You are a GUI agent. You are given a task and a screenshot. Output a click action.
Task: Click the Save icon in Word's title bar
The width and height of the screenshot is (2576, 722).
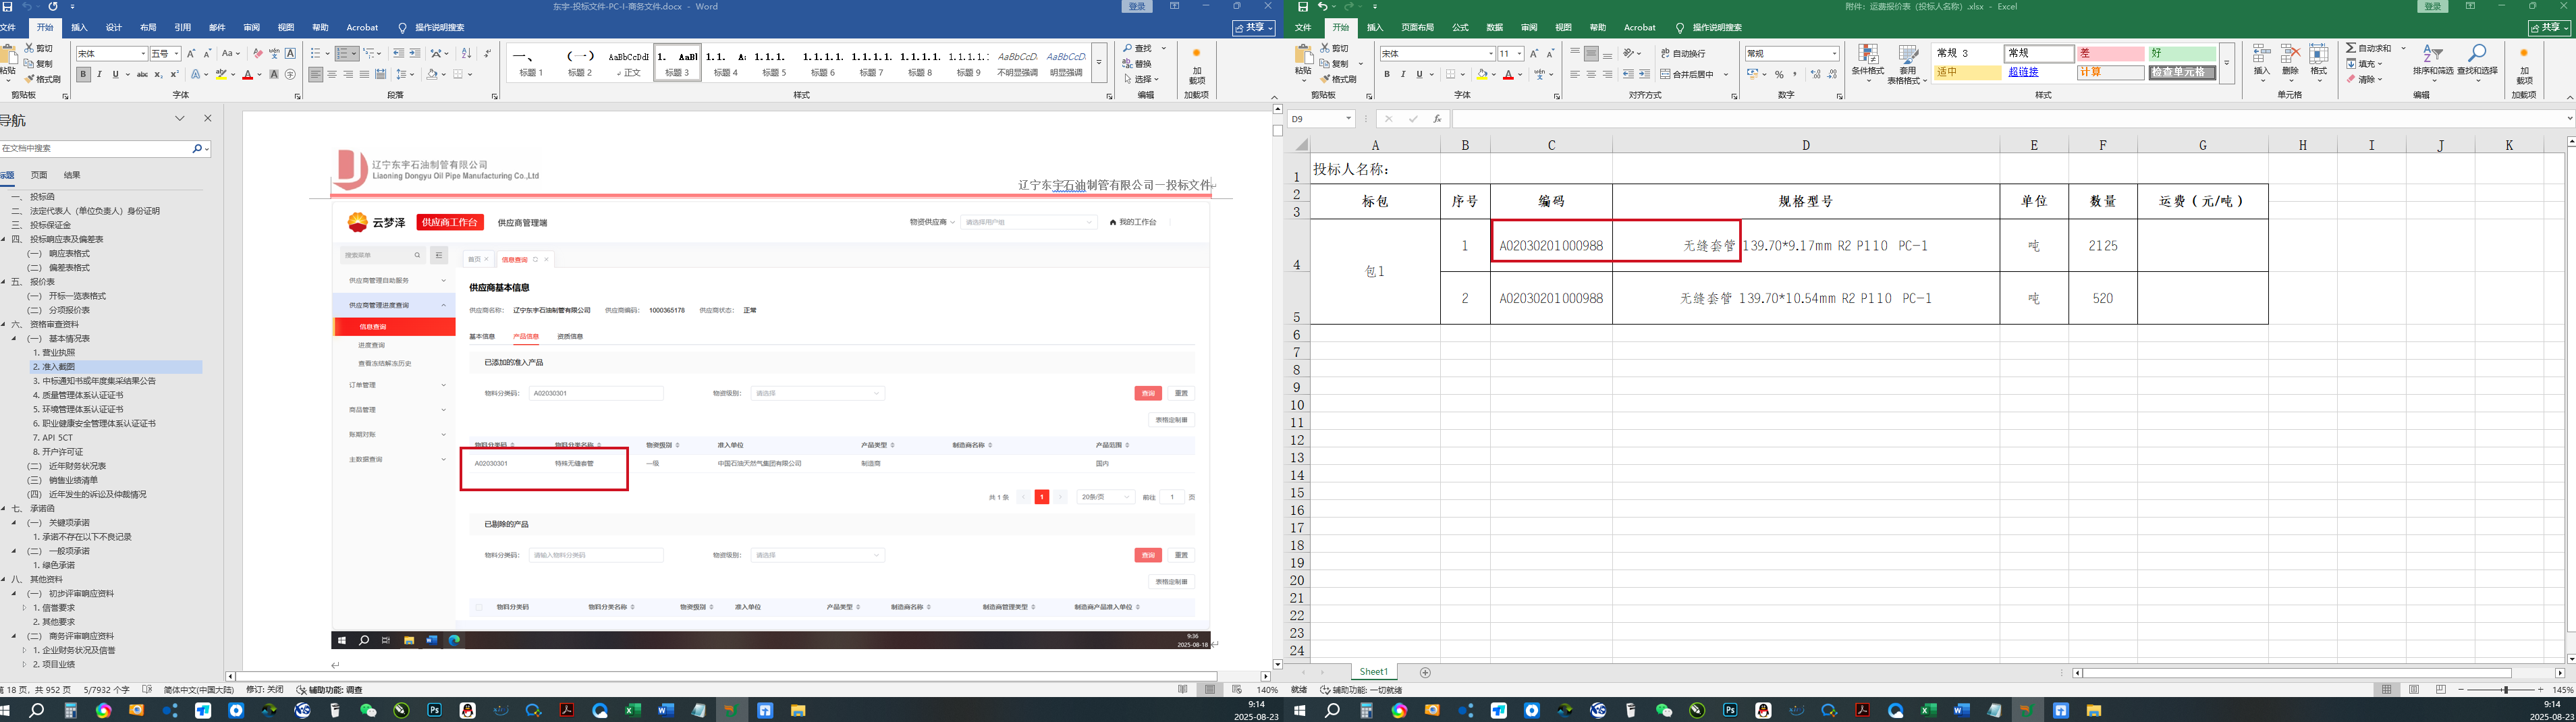point(7,7)
